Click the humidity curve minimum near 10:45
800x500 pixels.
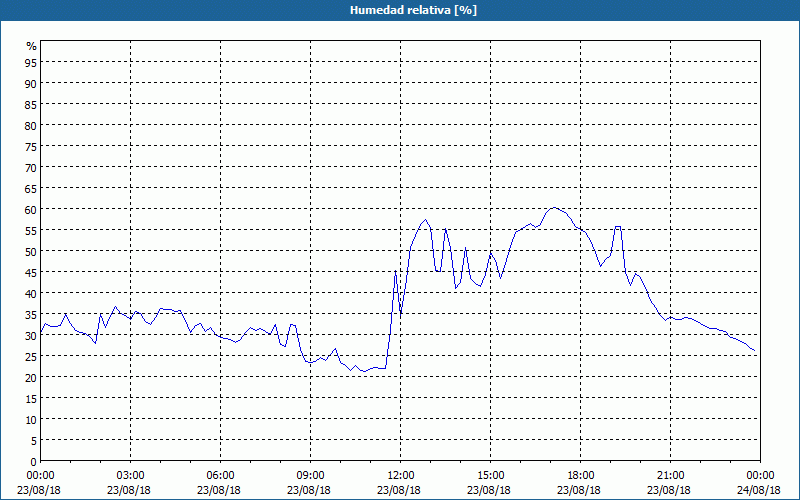[364, 371]
